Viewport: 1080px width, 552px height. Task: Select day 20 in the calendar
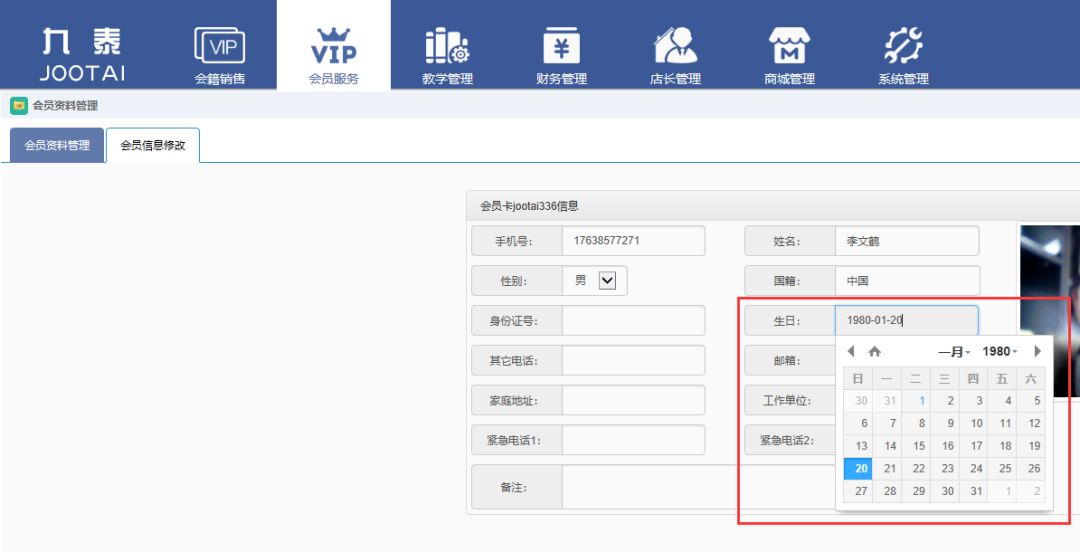coord(858,469)
